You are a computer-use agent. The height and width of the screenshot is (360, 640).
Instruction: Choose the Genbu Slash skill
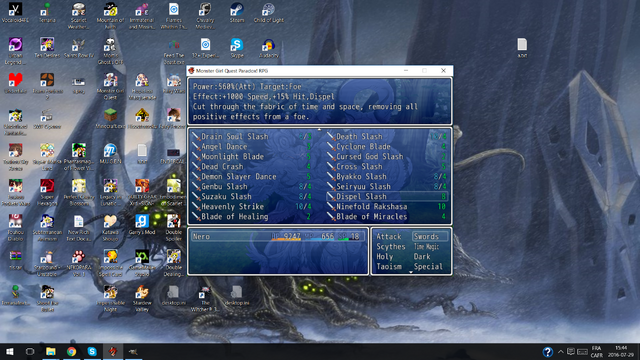(x=252, y=187)
